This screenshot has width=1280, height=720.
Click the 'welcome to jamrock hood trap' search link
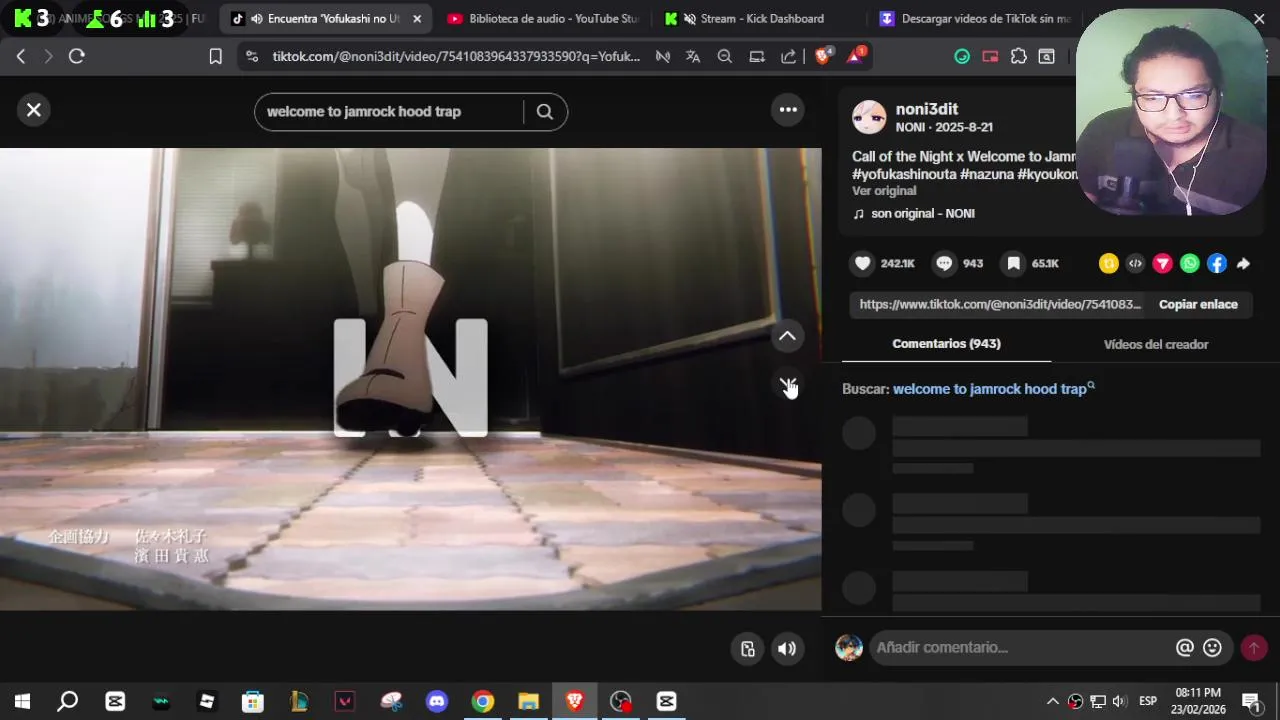[993, 389]
